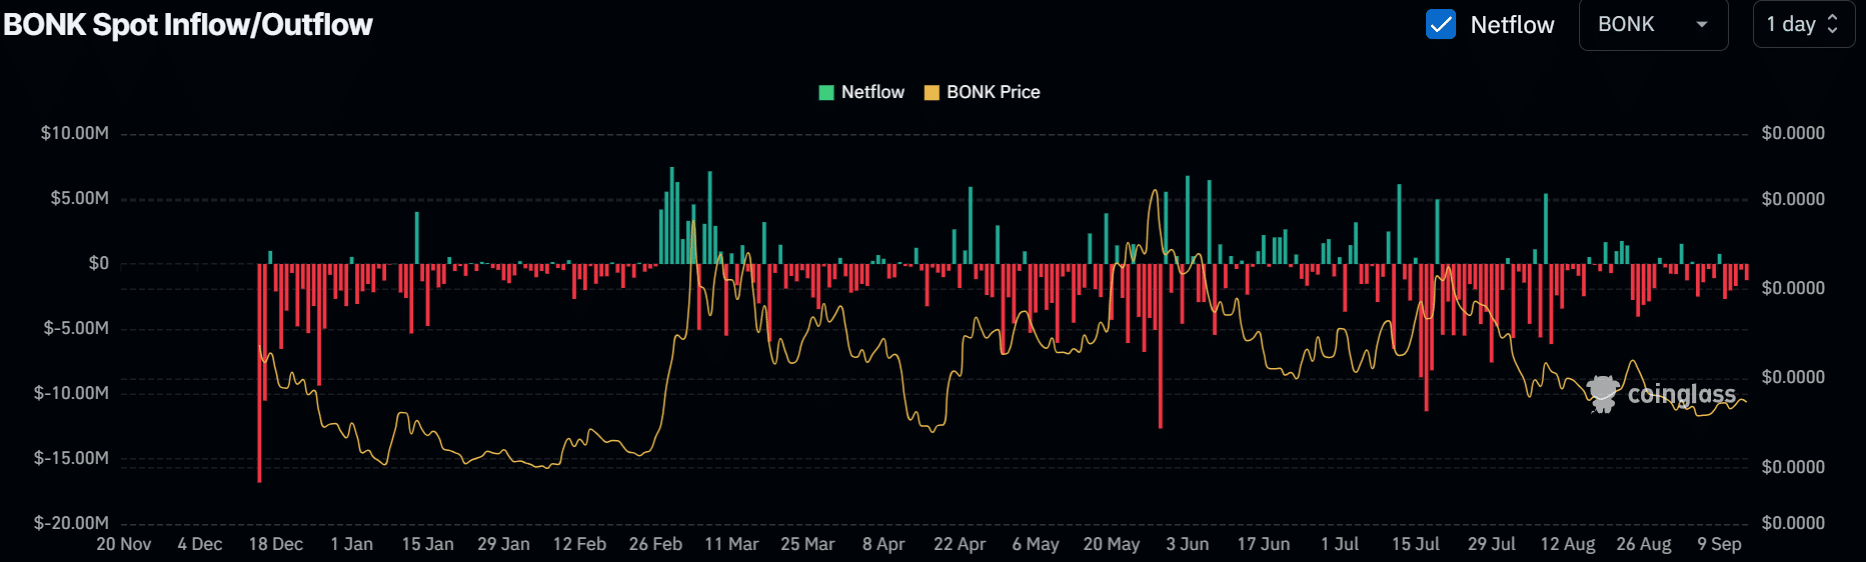
Task: Click the $10.00M axis label
Action: click(x=75, y=133)
